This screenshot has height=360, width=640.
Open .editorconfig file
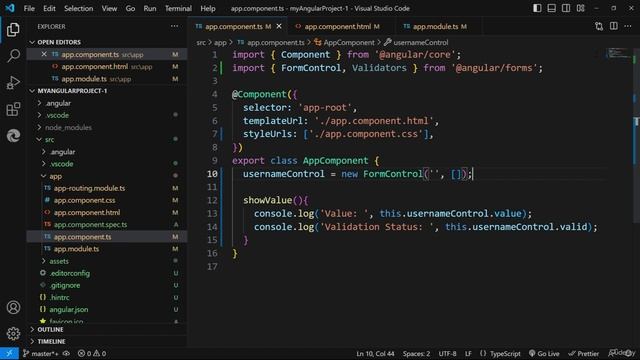coord(69,273)
